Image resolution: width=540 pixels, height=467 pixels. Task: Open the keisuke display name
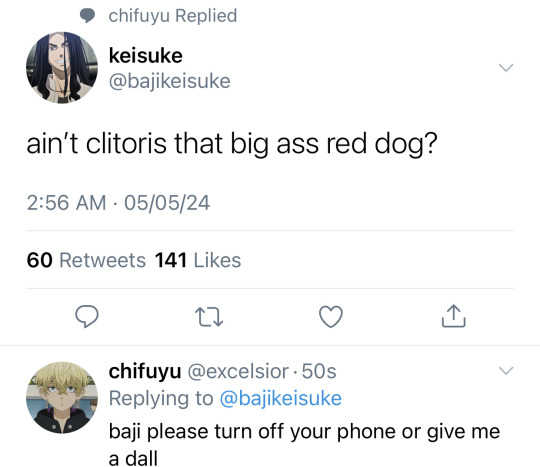(x=146, y=55)
